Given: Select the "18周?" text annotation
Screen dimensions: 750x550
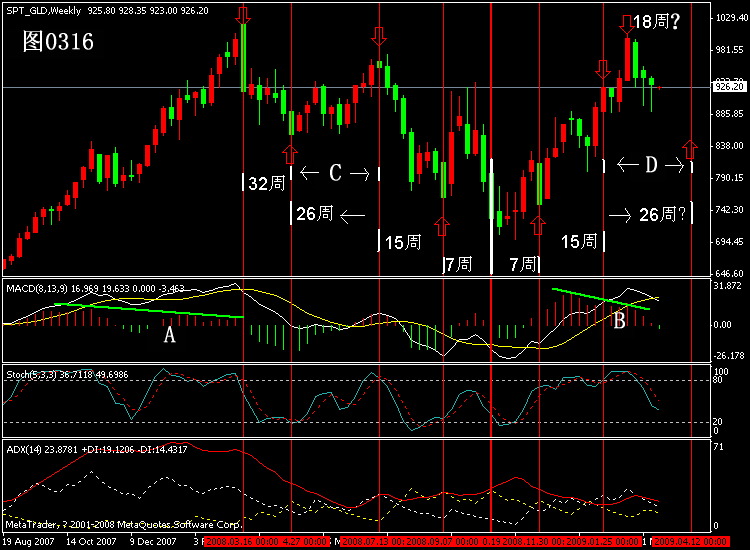Looking at the screenshot, I should (x=658, y=20).
